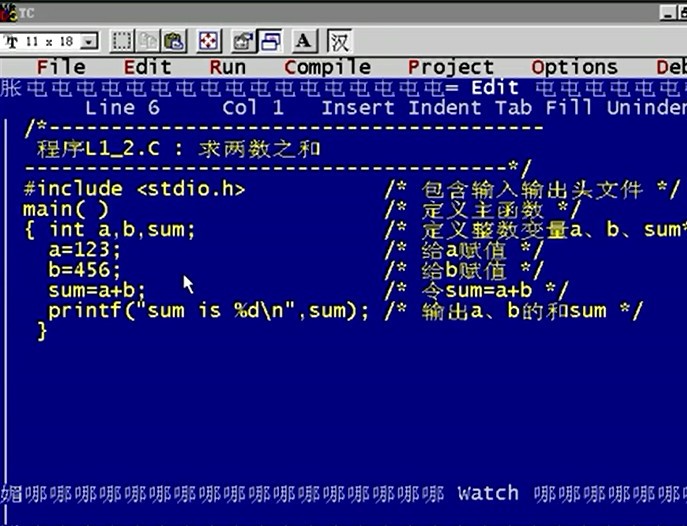
Task: Click the 给b赋值 comment
Action: tap(464, 270)
